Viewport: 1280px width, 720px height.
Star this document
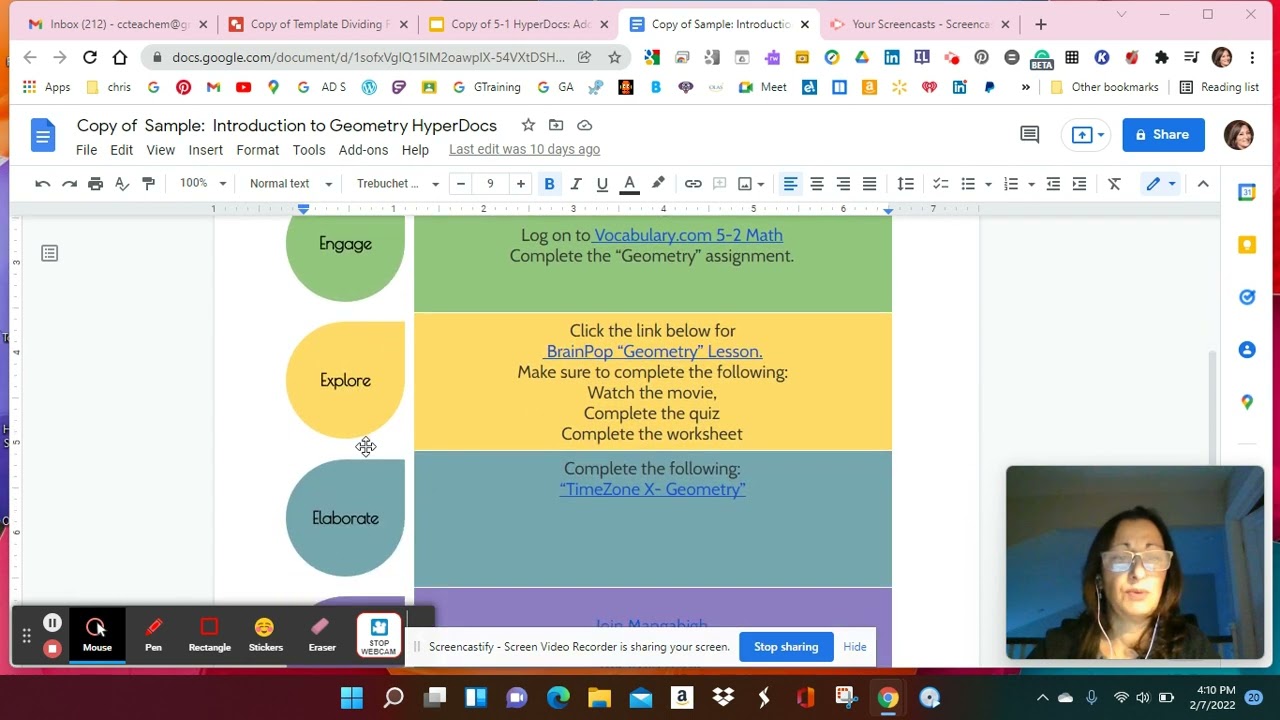(528, 125)
